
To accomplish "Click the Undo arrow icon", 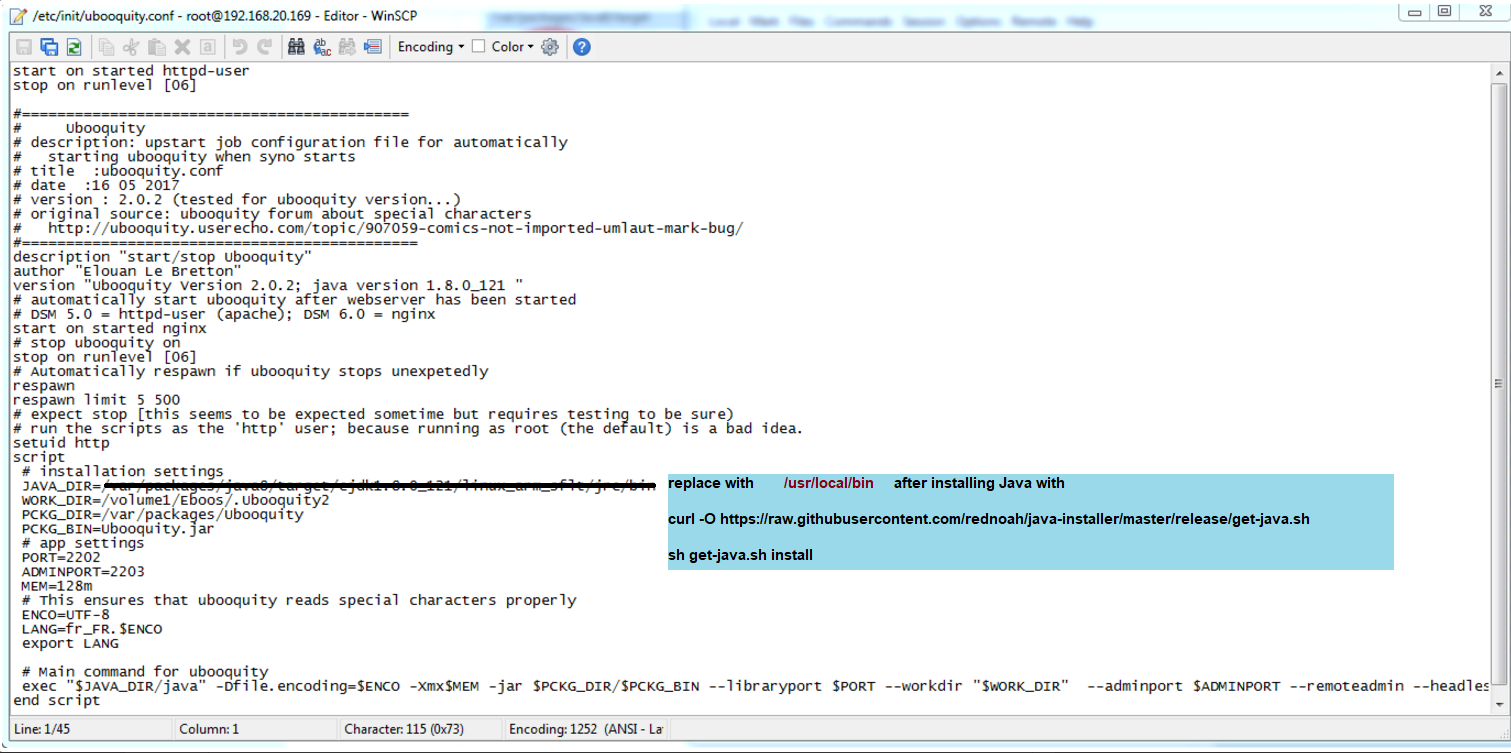I will pyautogui.click(x=239, y=47).
